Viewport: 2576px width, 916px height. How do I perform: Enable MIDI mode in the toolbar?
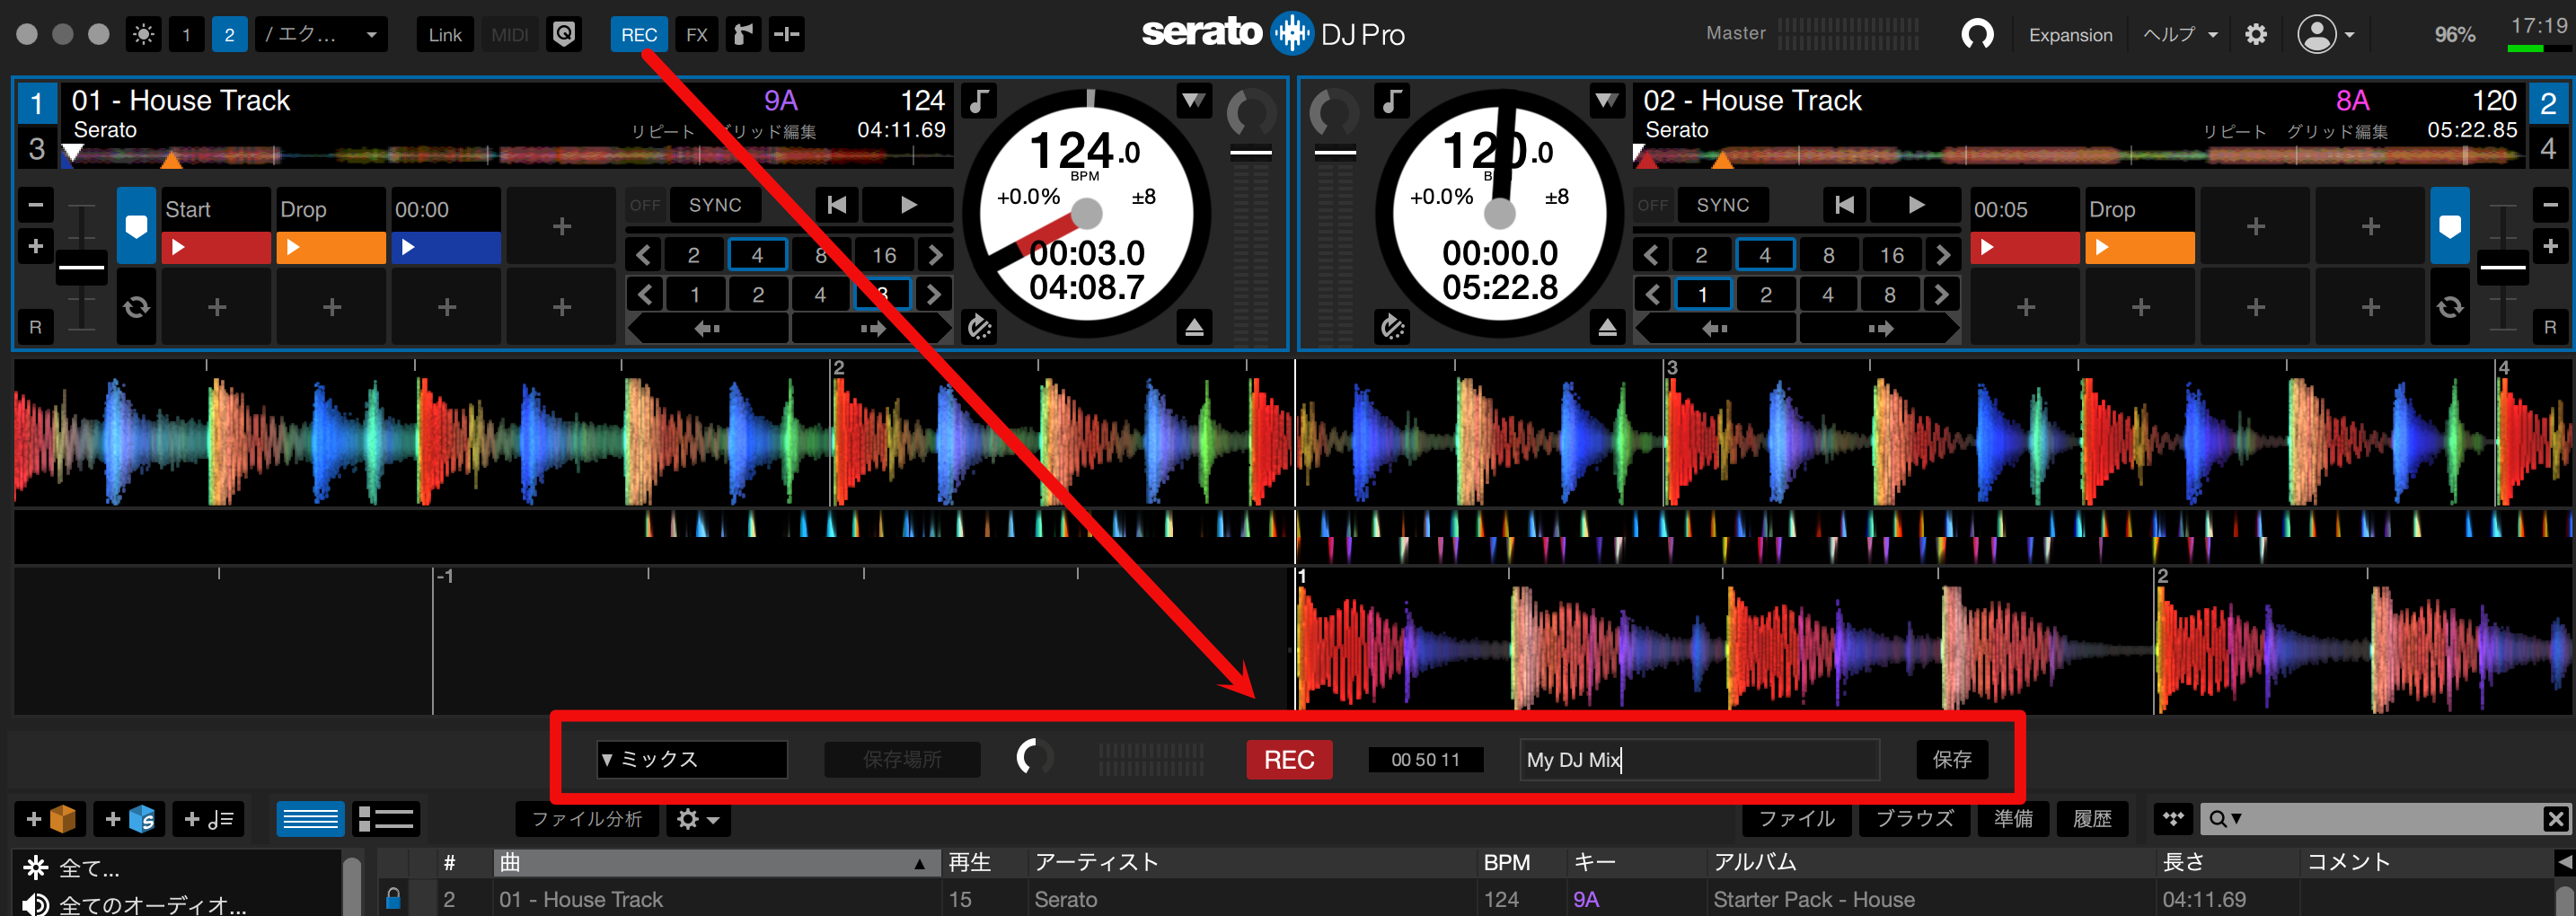pyautogui.click(x=509, y=33)
